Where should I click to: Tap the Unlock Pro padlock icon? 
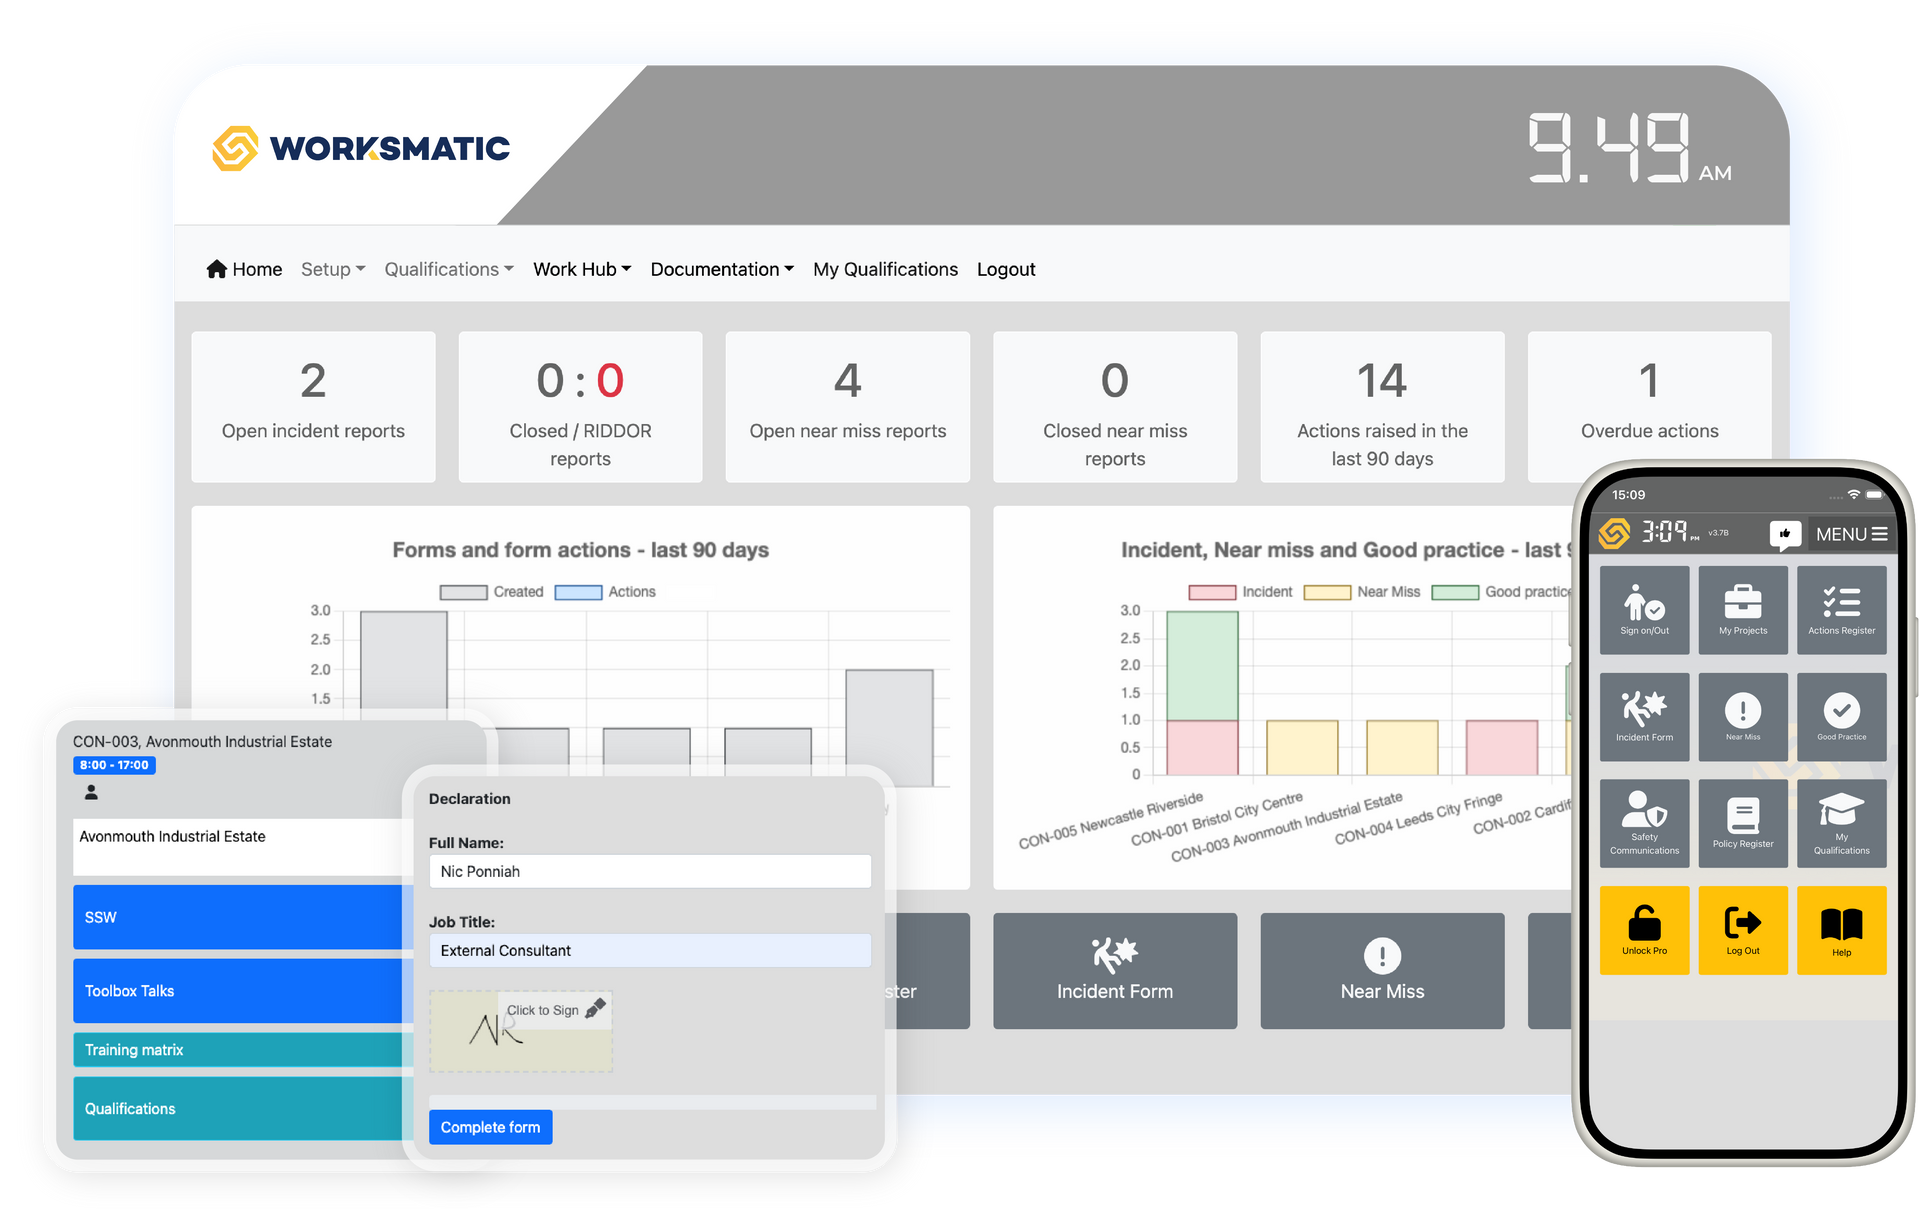(1644, 930)
